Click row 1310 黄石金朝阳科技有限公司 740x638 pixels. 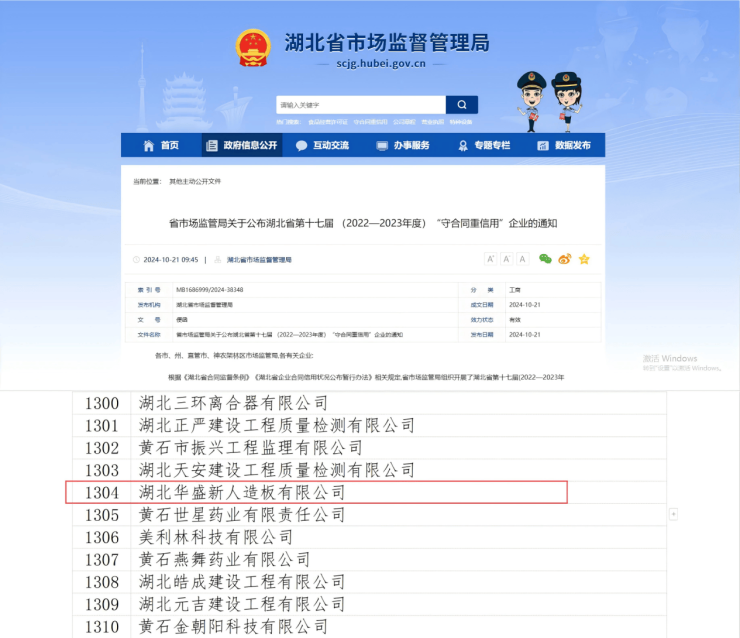pyautogui.click(x=369, y=627)
